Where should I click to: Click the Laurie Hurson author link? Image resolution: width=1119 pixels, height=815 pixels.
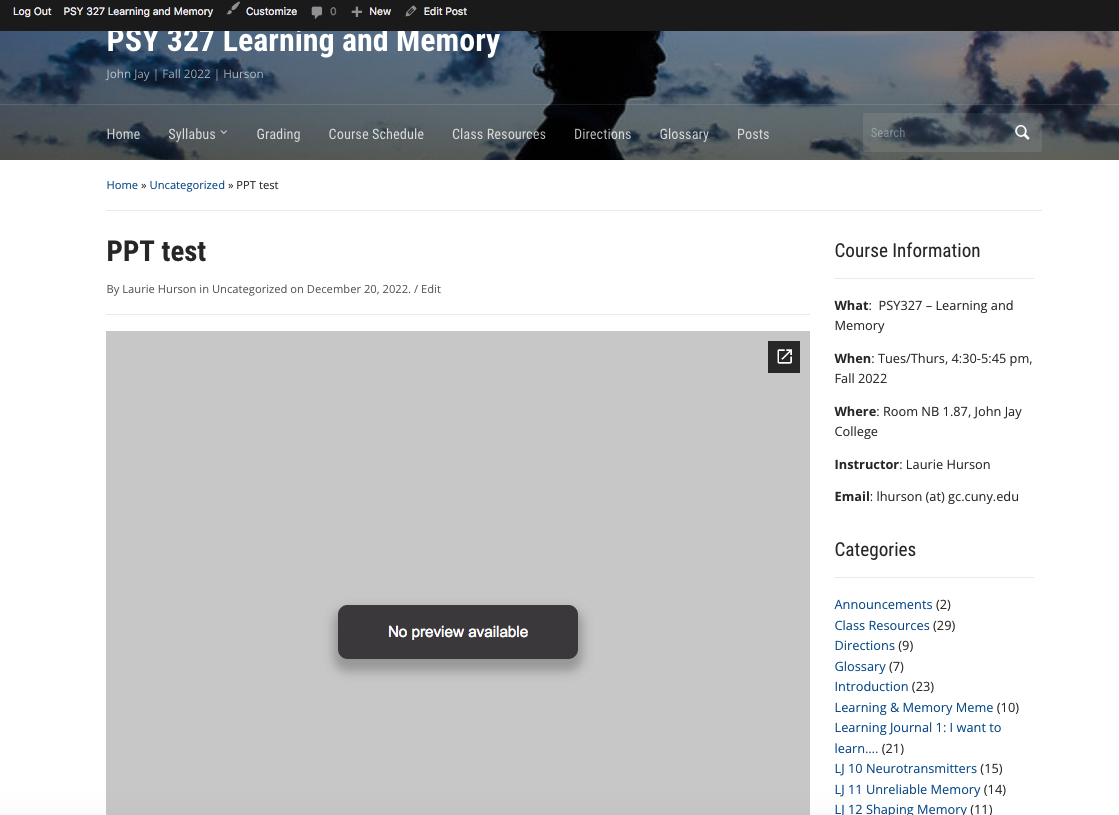[159, 289]
